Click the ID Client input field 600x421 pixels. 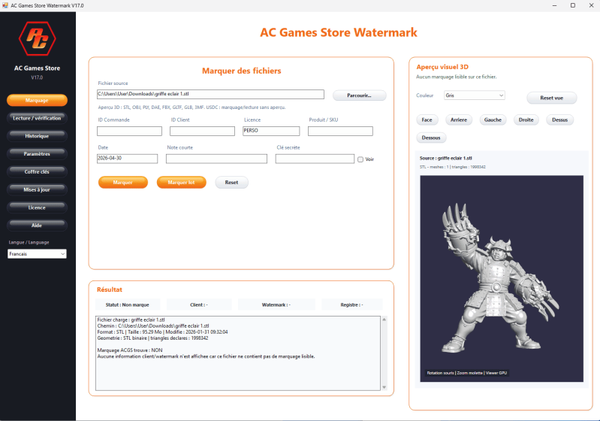point(202,131)
